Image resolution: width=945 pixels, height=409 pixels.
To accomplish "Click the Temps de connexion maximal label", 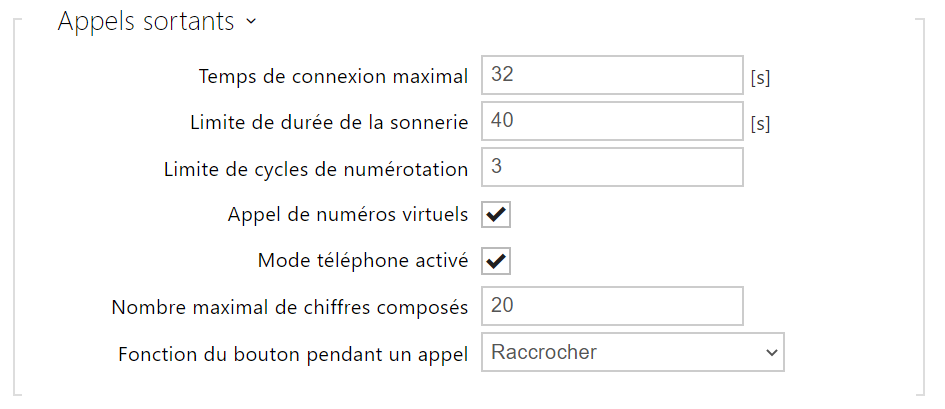I will [x=333, y=77].
